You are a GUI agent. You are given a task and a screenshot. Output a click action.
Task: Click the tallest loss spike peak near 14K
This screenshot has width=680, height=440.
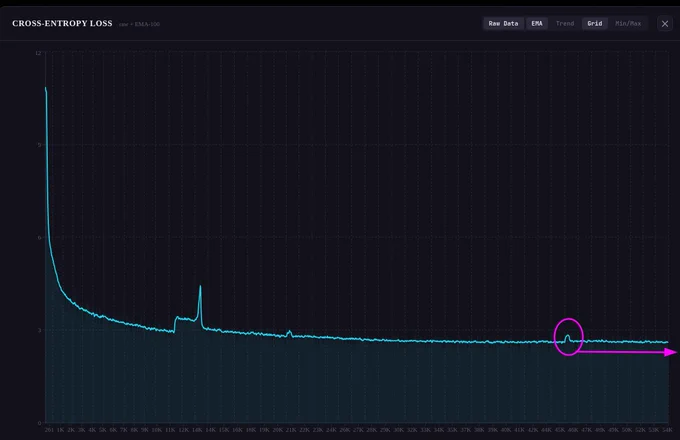coord(200,287)
